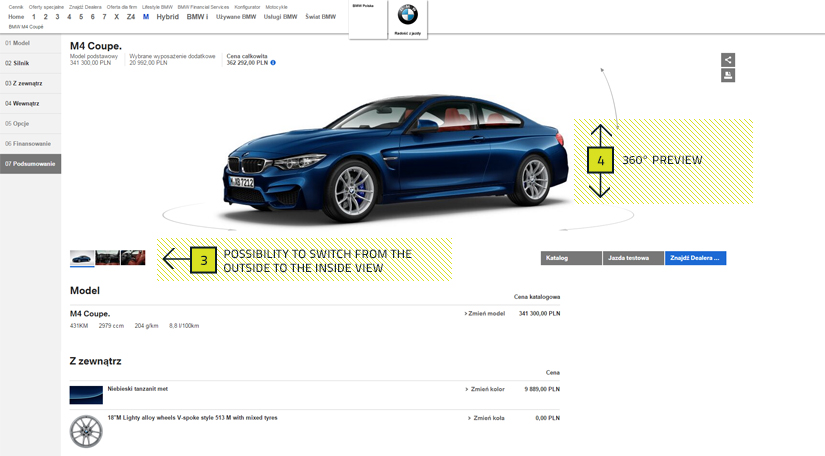Click the 18" alloy wheel image

[86, 431]
